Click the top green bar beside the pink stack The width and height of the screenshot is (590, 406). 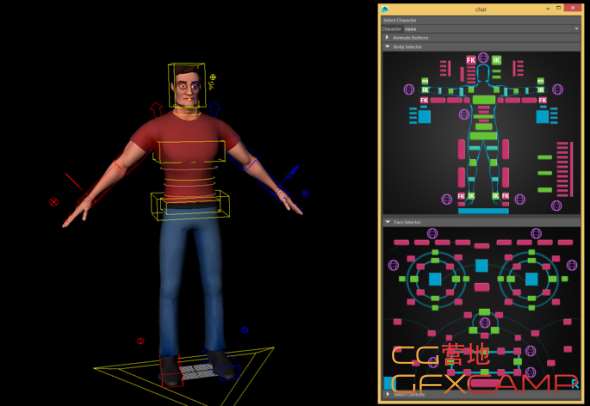tap(545, 157)
